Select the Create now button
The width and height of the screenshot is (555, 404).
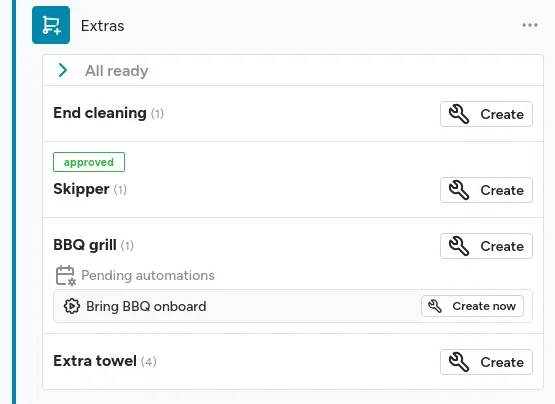pyautogui.click(x=472, y=306)
